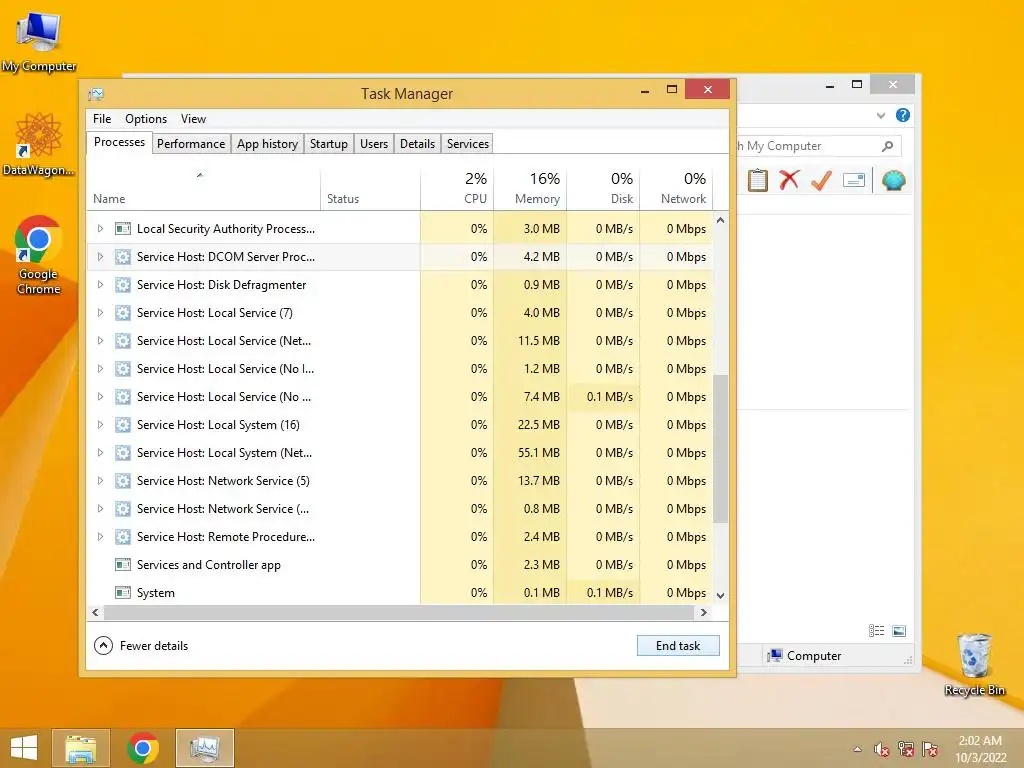This screenshot has height=768, width=1024.
Task: Click the Local Security Authority Process icon
Action: coord(123,229)
